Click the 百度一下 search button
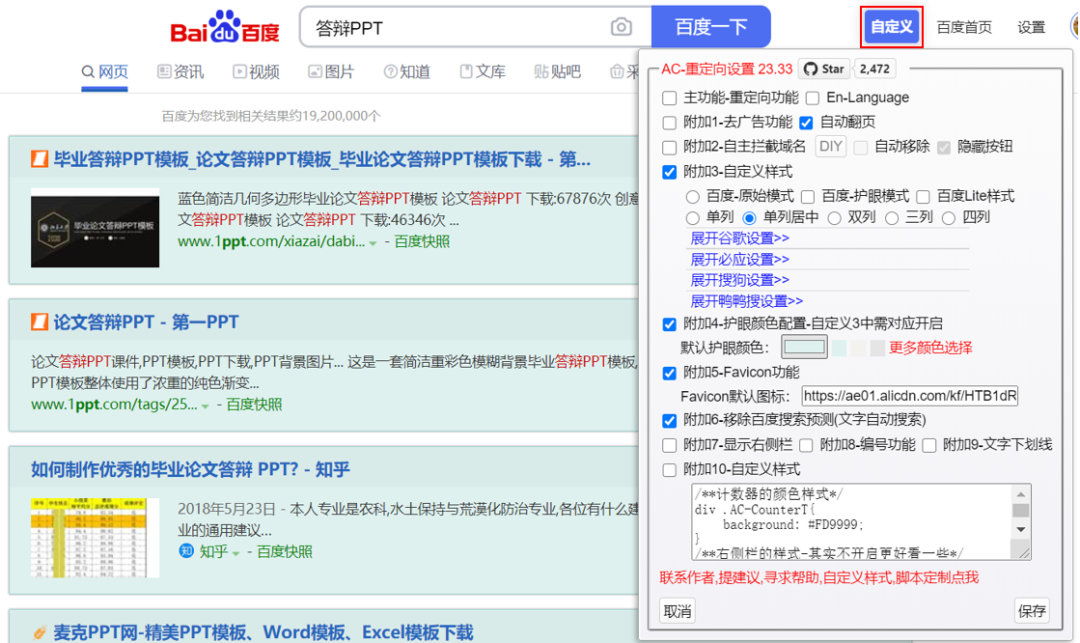1080x643 pixels. [x=711, y=27]
